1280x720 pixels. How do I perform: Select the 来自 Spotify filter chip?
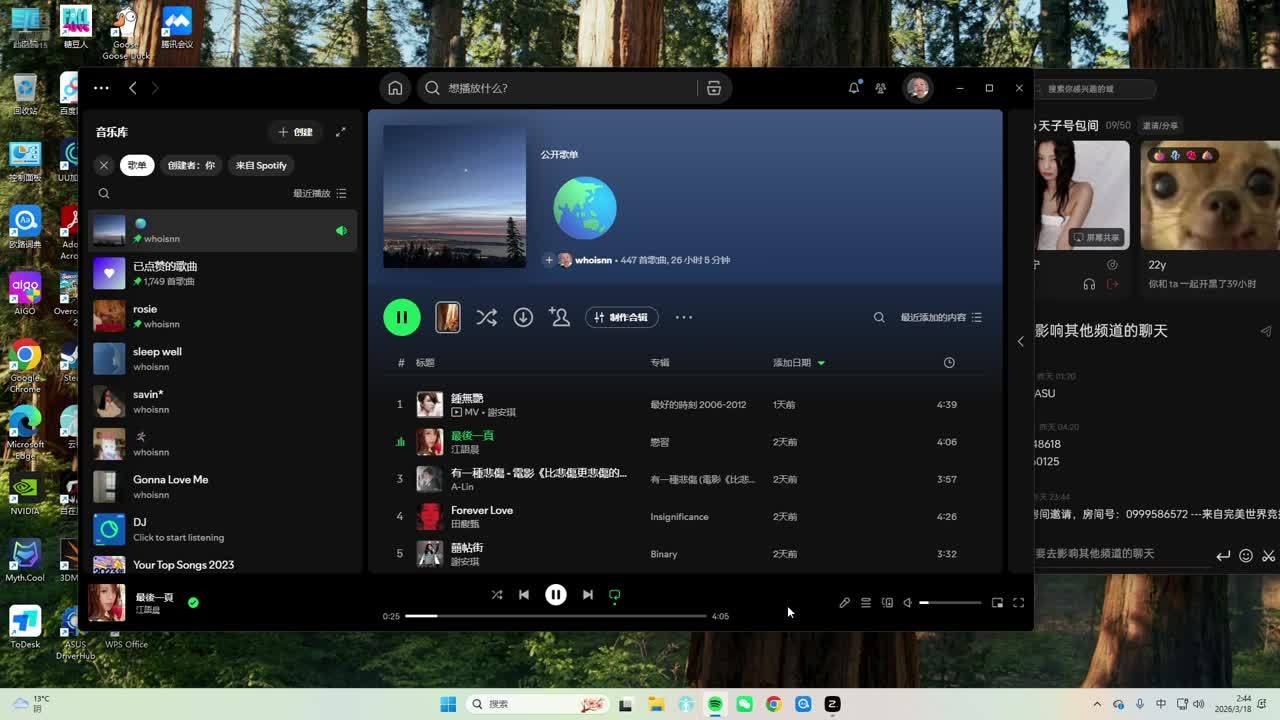click(x=261, y=166)
